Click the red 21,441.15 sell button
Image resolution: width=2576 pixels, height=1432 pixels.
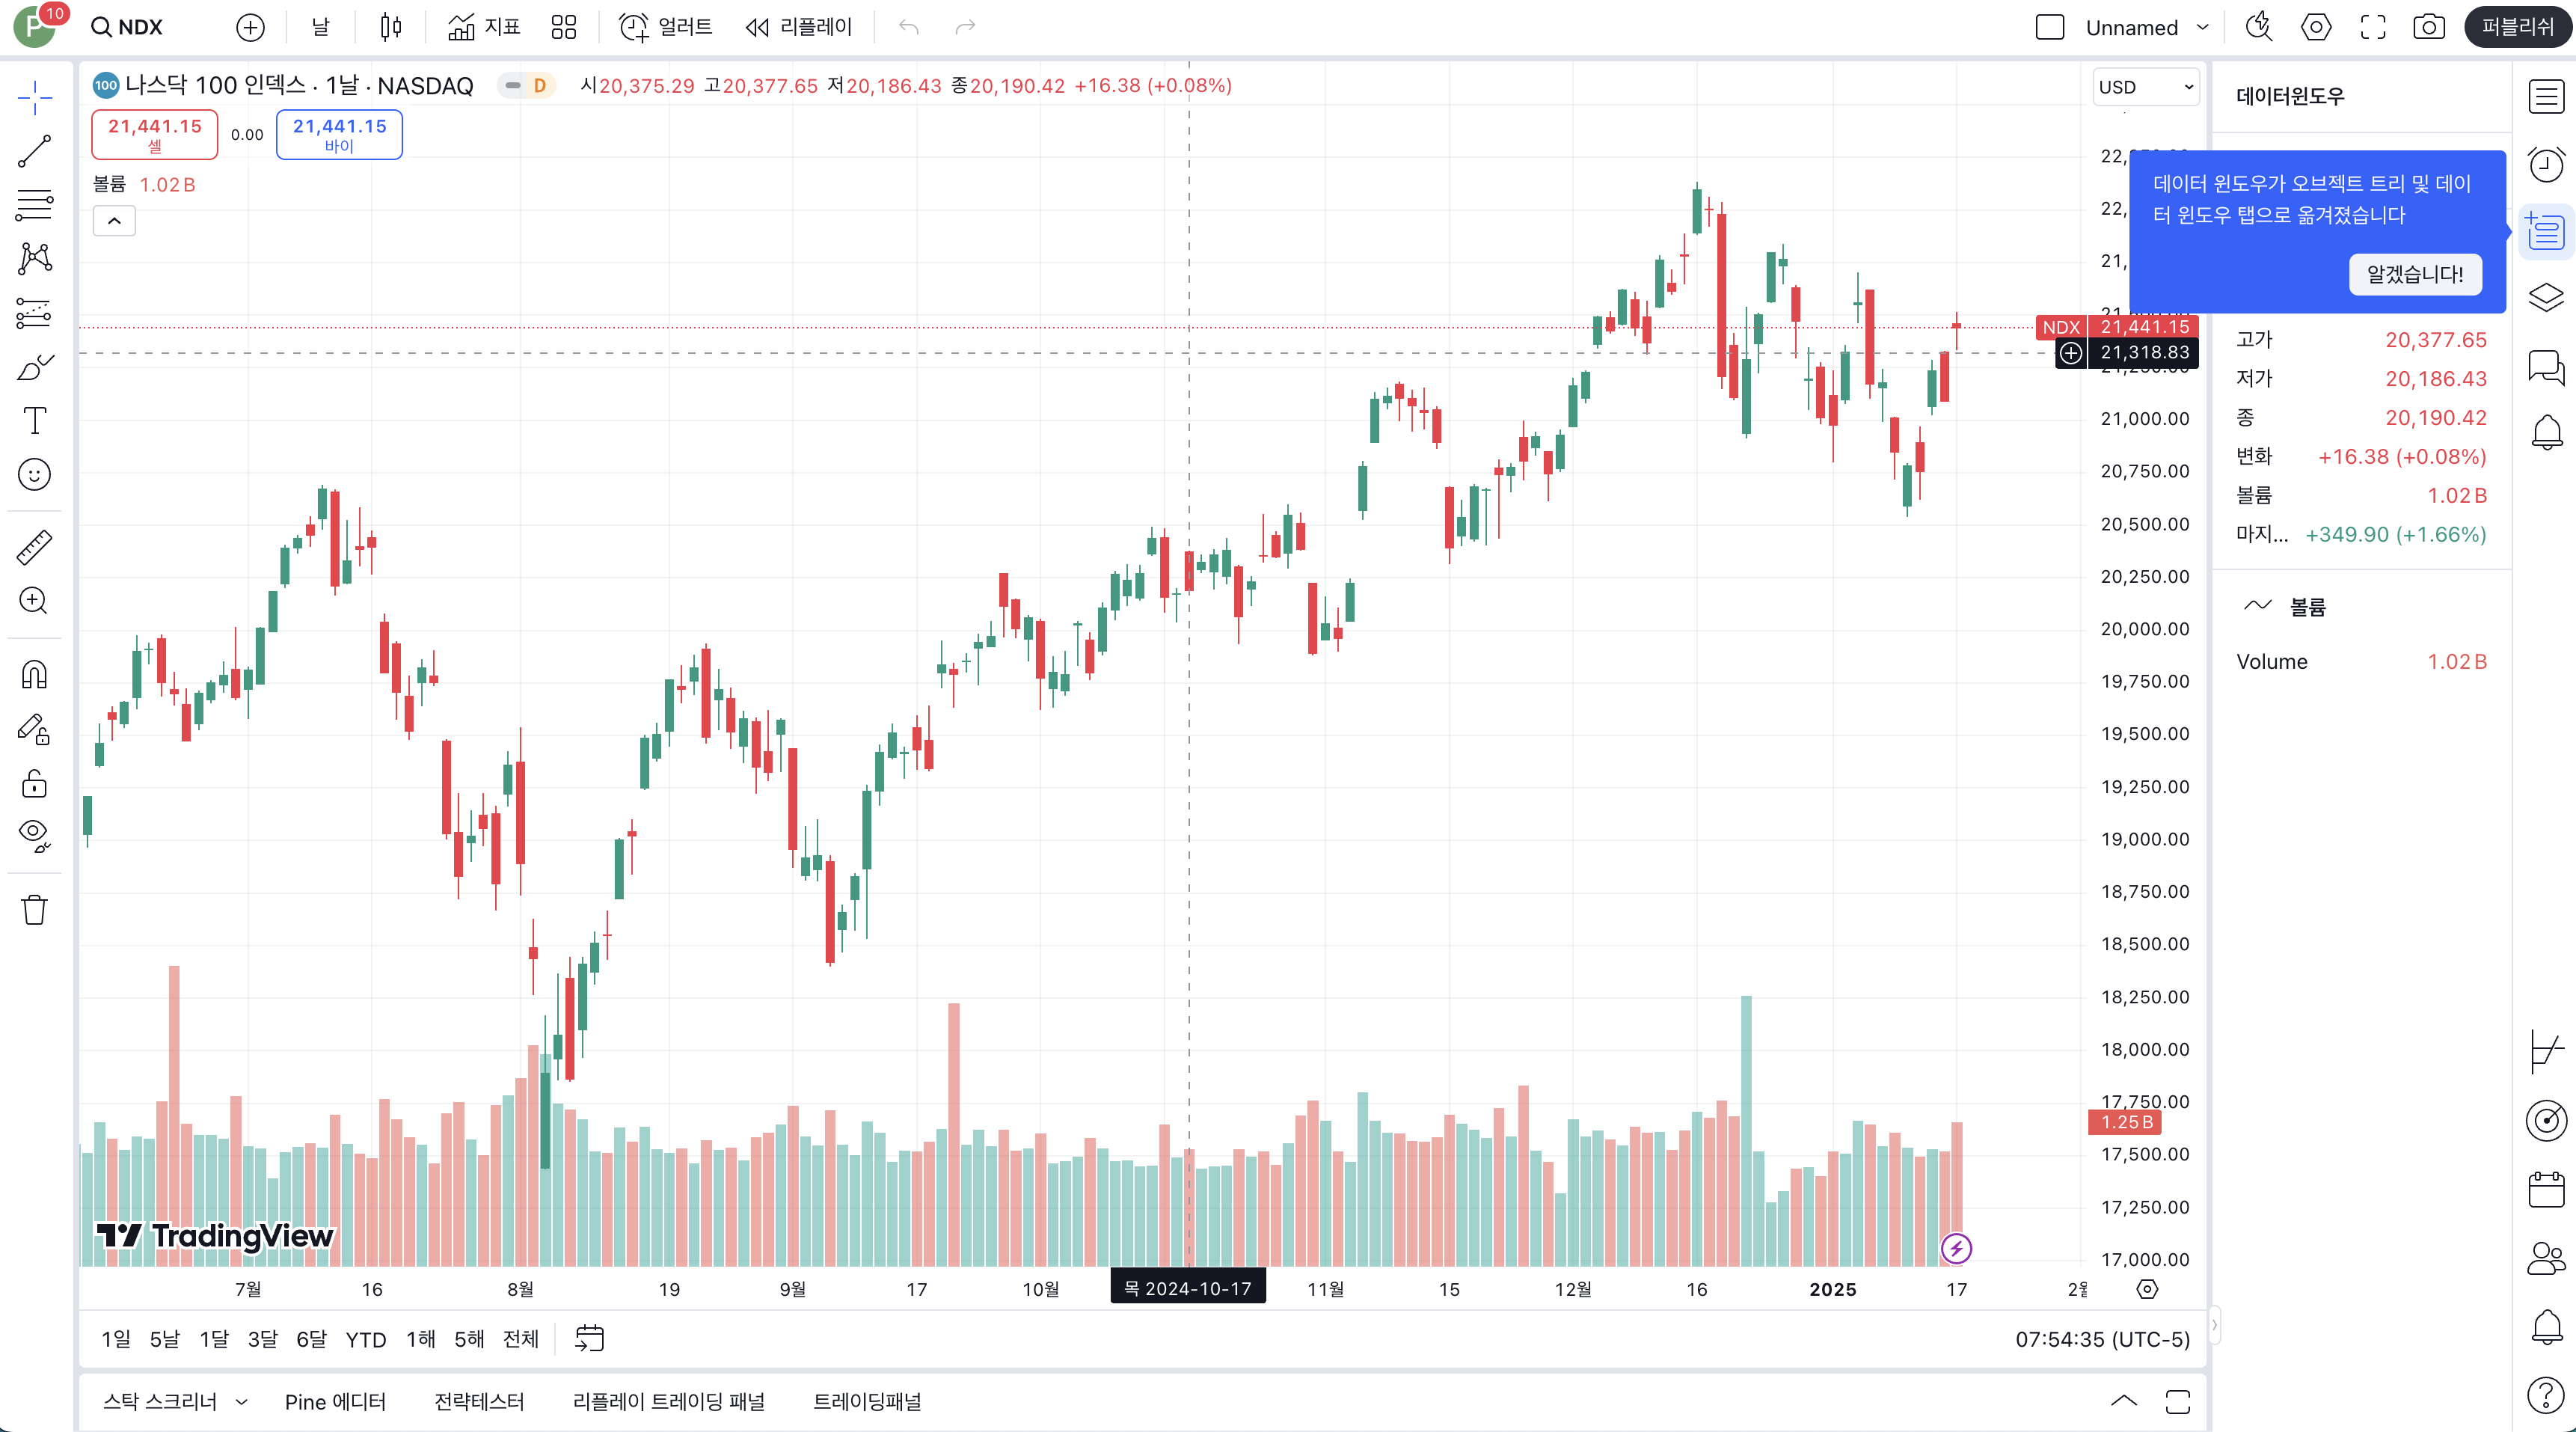coord(154,134)
